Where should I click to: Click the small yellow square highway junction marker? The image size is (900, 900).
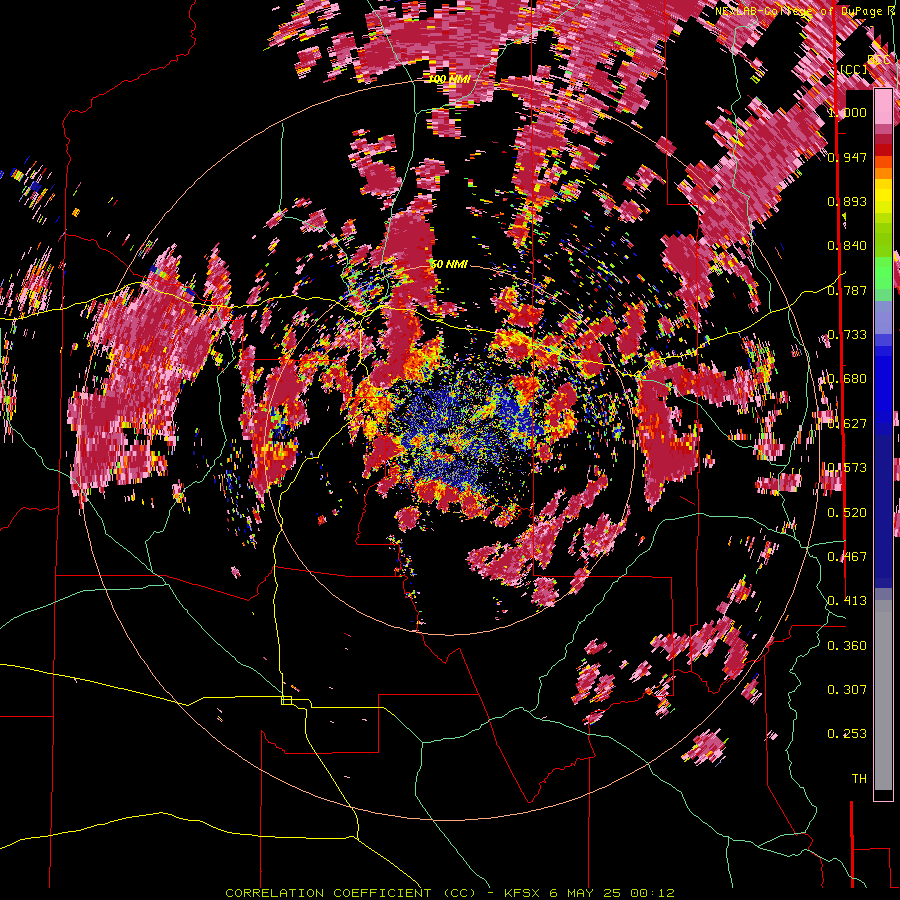[x=286, y=700]
